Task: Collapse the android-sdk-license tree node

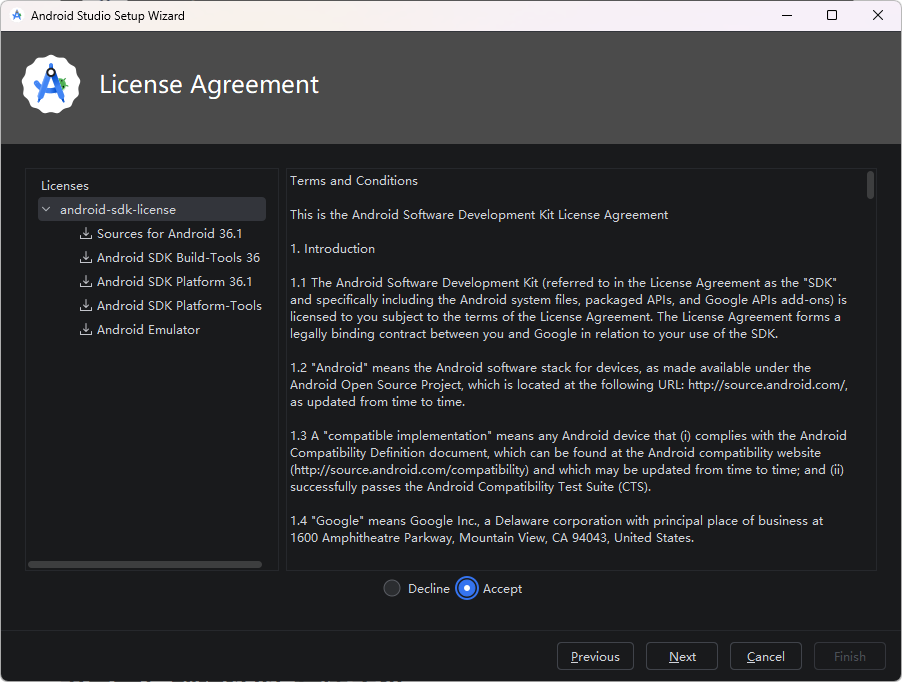Action: pyautogui.click(x=47, y=209)
